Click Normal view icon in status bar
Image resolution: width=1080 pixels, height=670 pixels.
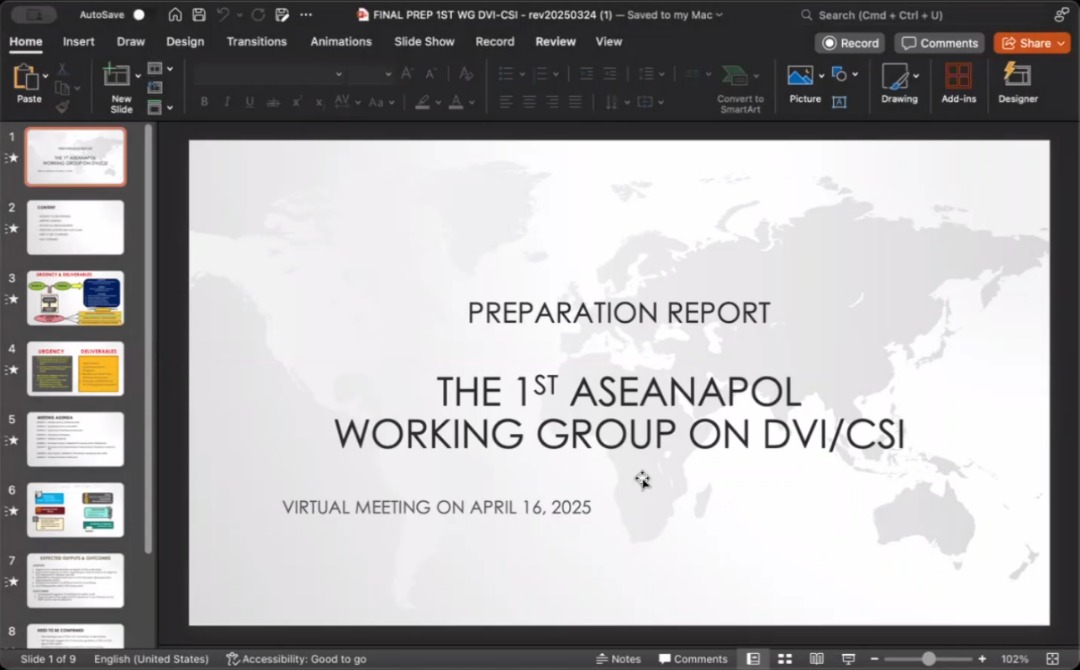click(753, 659)
